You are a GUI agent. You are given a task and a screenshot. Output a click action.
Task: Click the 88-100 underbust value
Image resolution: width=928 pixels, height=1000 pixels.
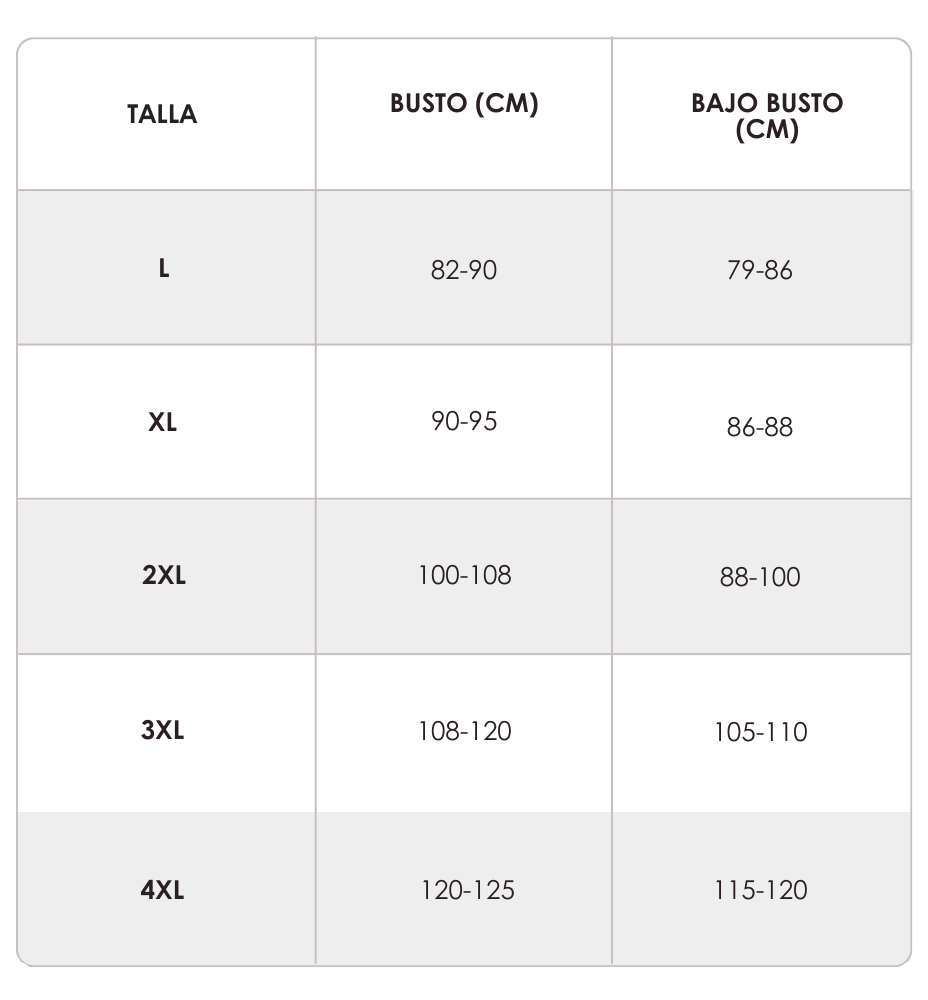(760, 577)
